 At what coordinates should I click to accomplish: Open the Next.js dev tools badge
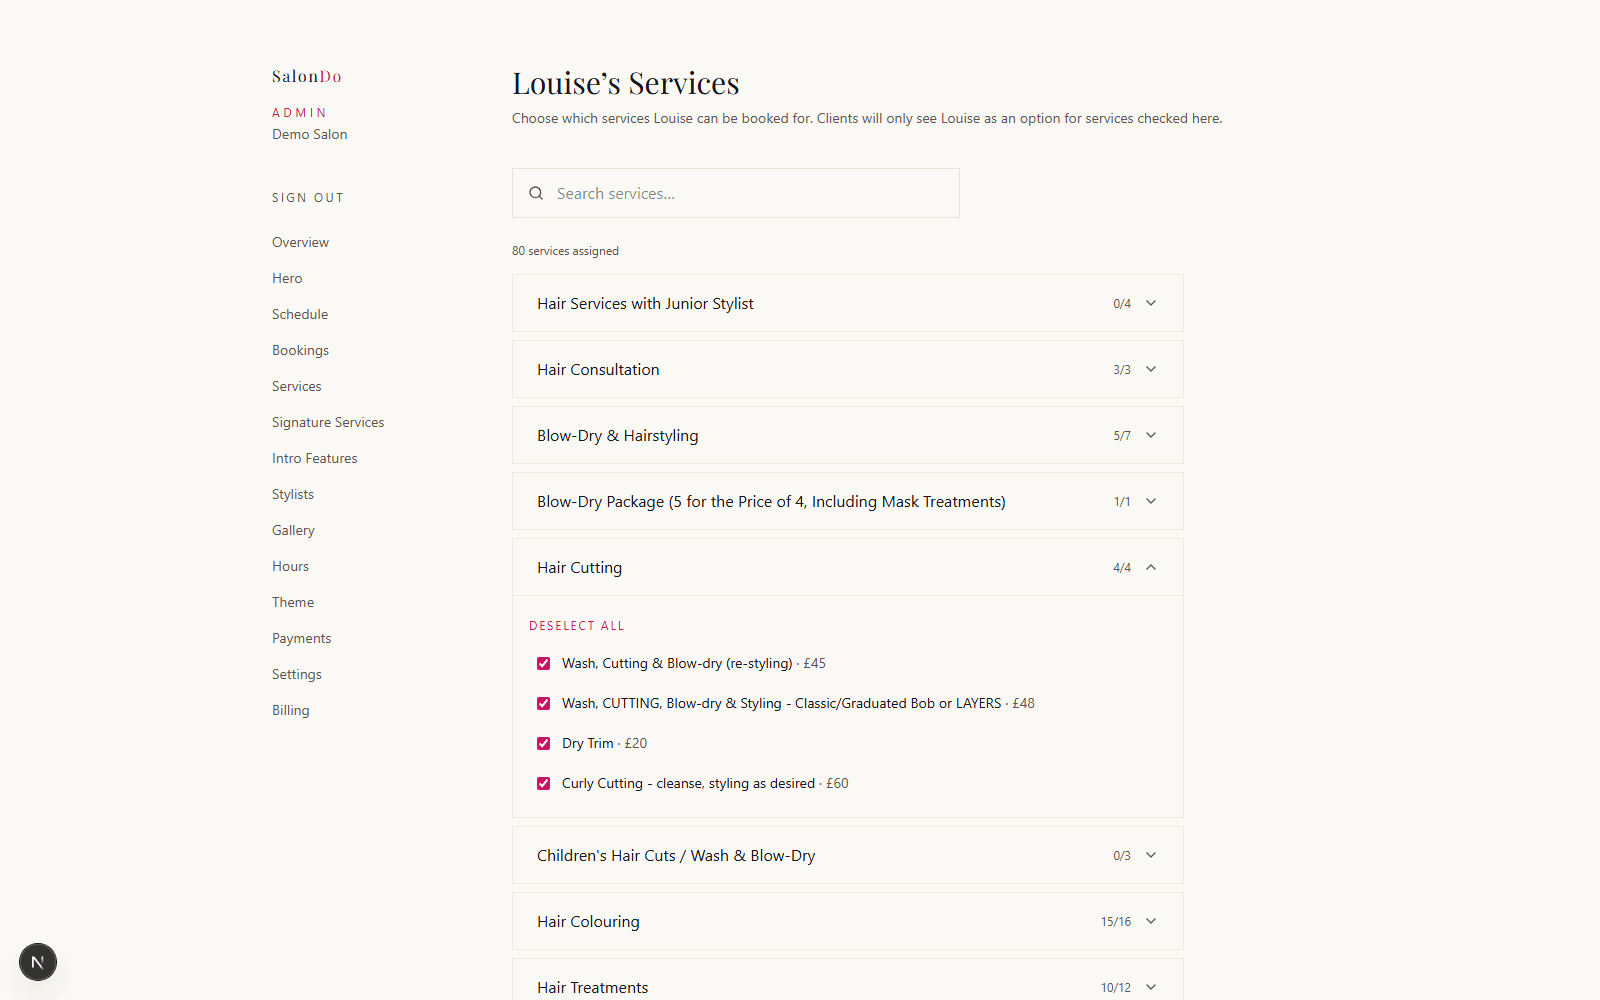point(38,962)
